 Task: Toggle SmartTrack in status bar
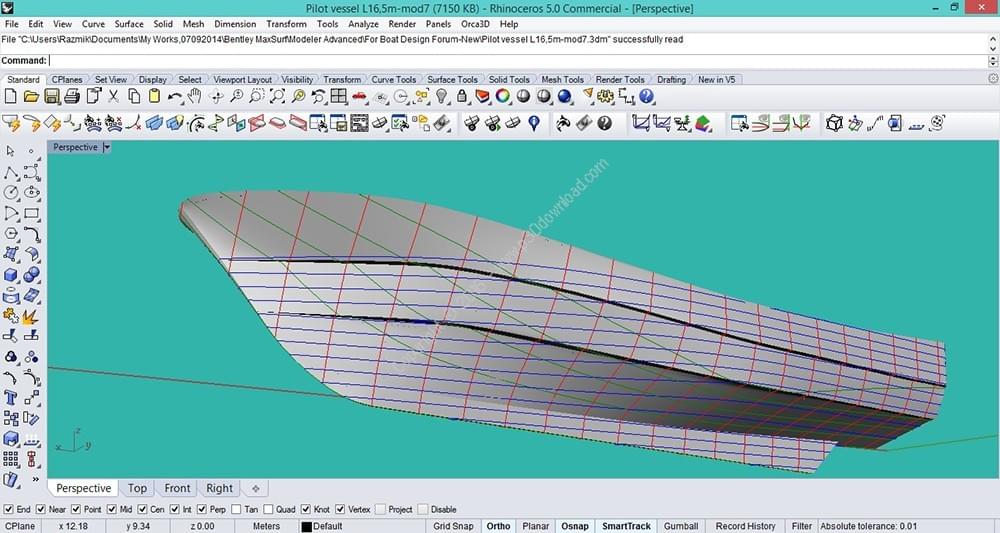point(626,526)
